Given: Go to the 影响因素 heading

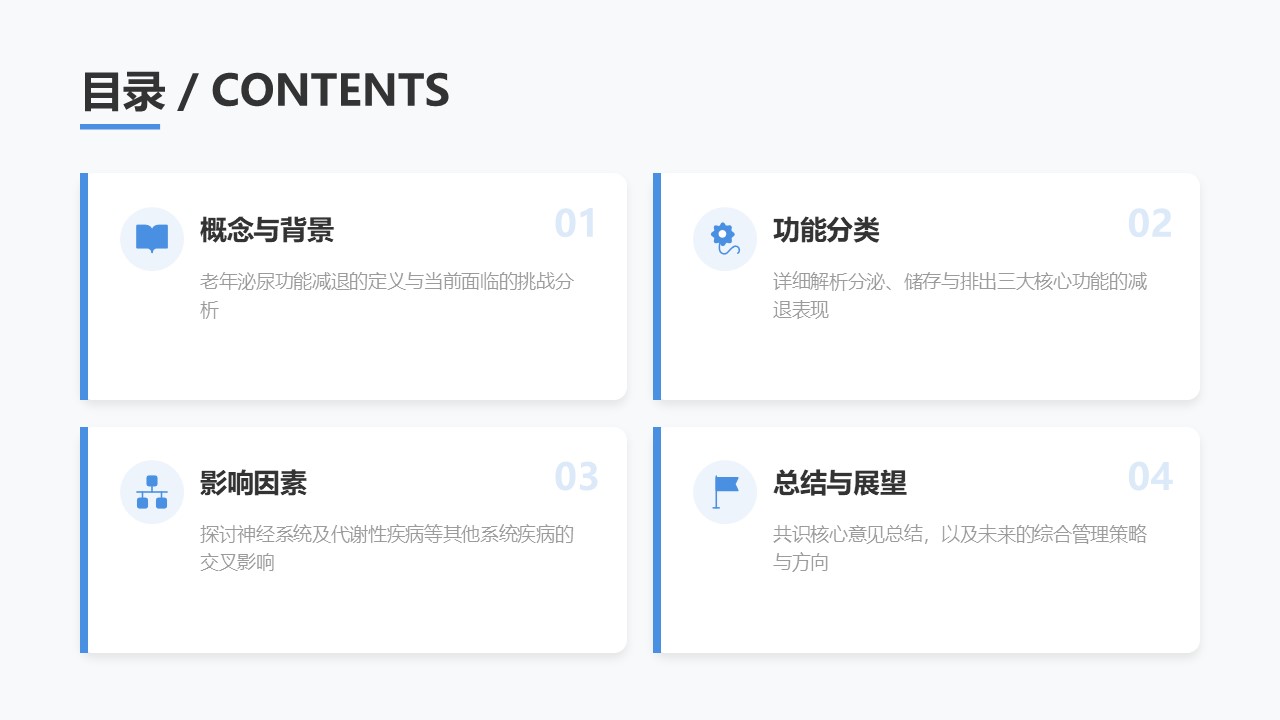Looking at the screenshot, I should [253, 484].
